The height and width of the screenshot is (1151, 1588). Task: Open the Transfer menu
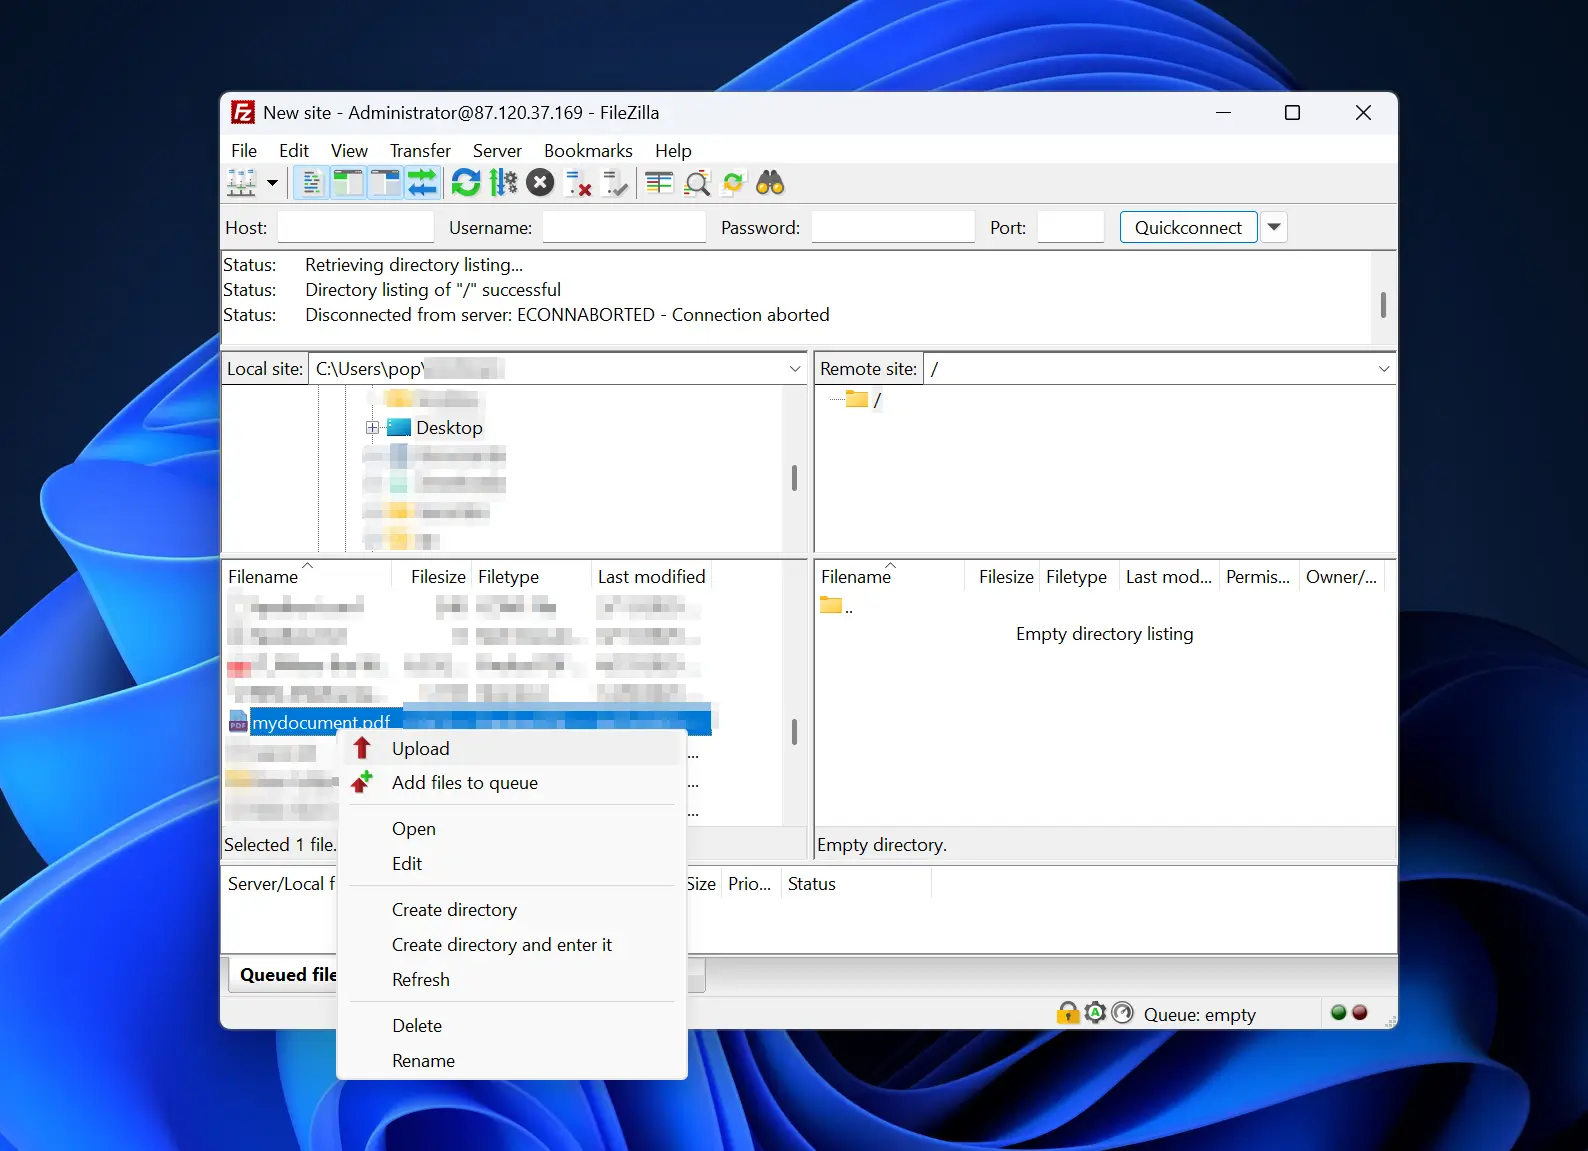420,151
